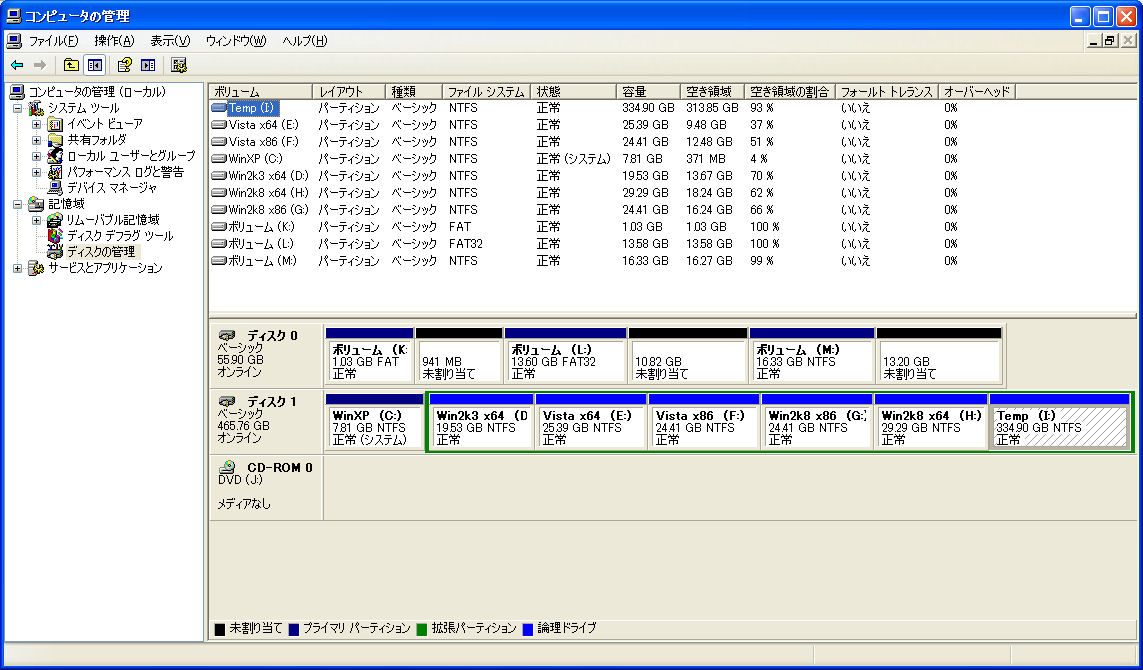This screenshot has height=670, width=1143.
Task: Click the rightmost toolbar settings icon
Action: coord(179,65)
